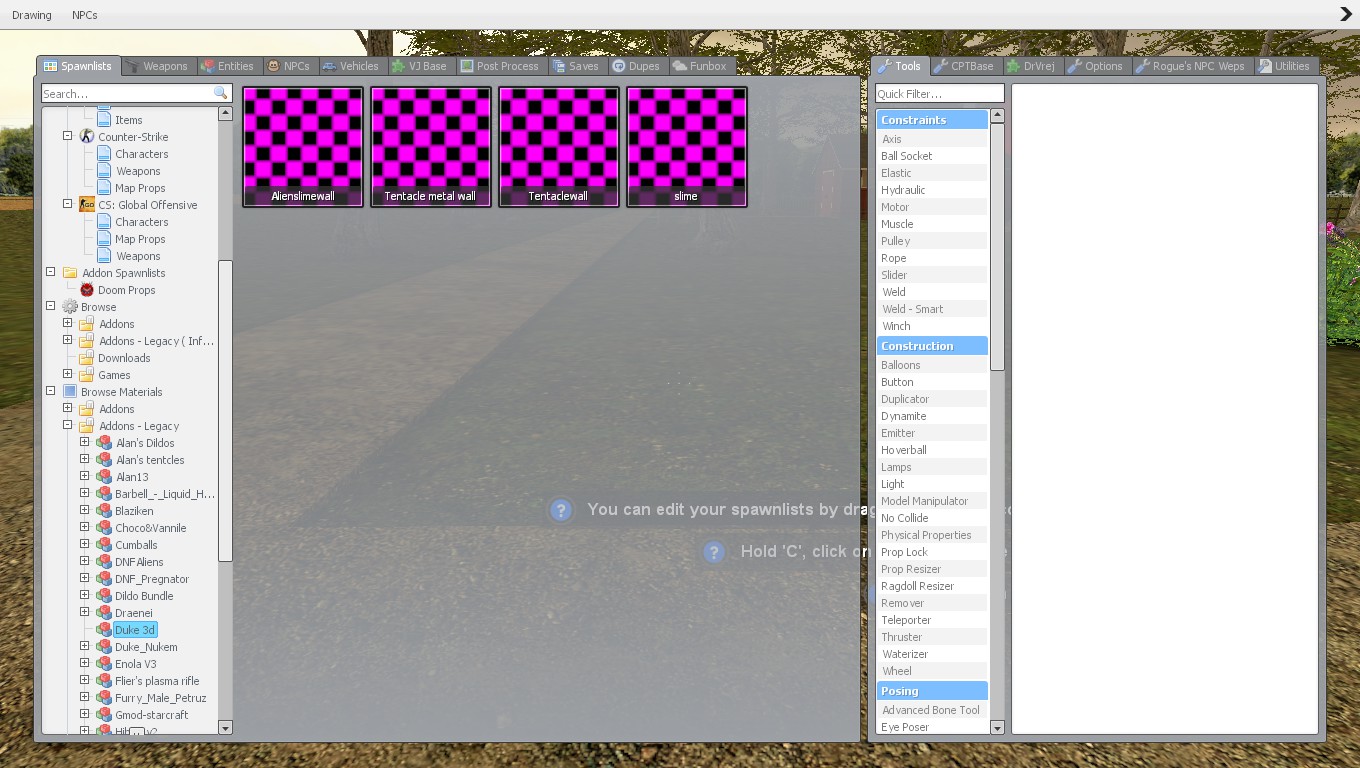The image size is (1360, 768).
Task: Click the Counter-Strike game icon in tree
Action: [87, 137]
